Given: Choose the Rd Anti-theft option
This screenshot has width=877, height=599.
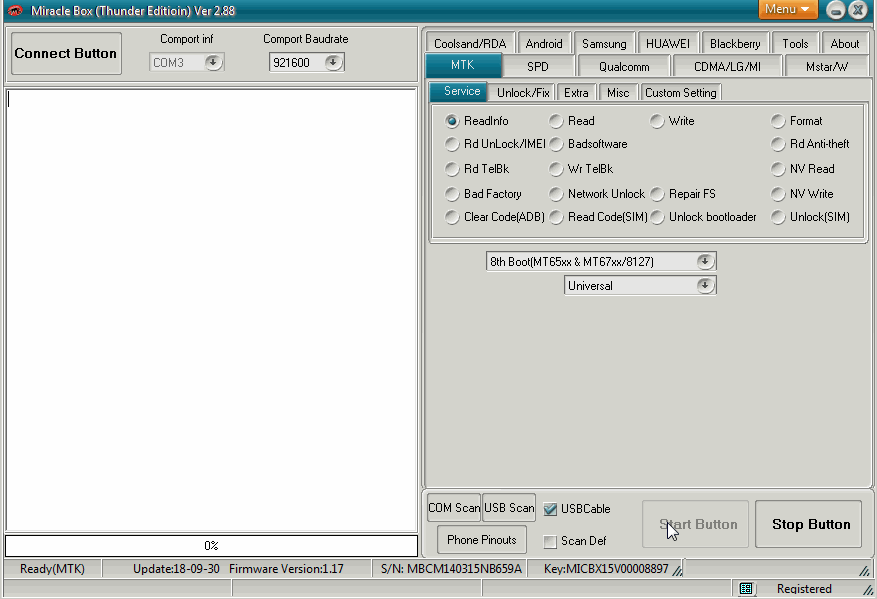Looking at the screenshot, I should tap(778, 144).
